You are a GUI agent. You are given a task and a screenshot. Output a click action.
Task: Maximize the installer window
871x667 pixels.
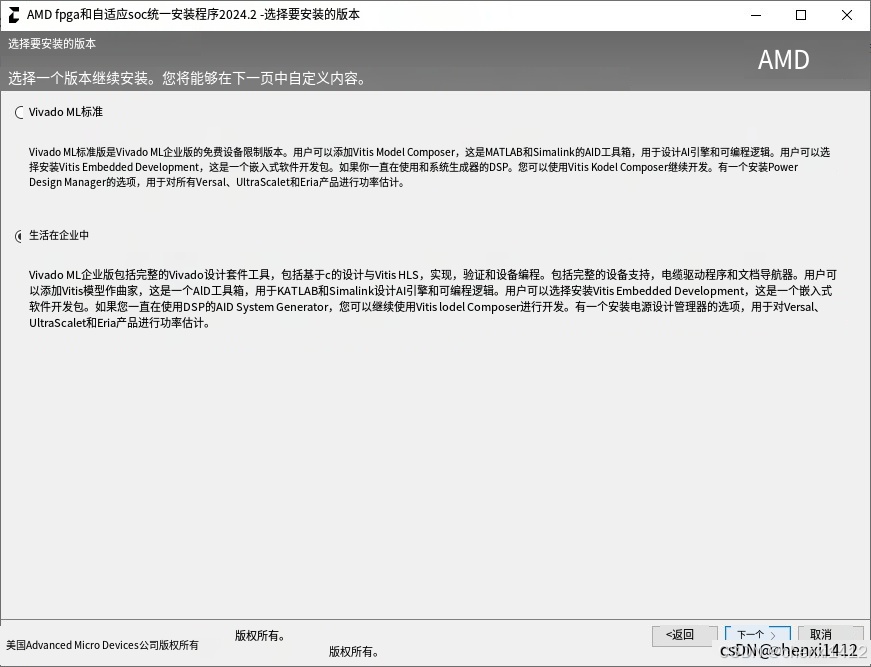801,15
